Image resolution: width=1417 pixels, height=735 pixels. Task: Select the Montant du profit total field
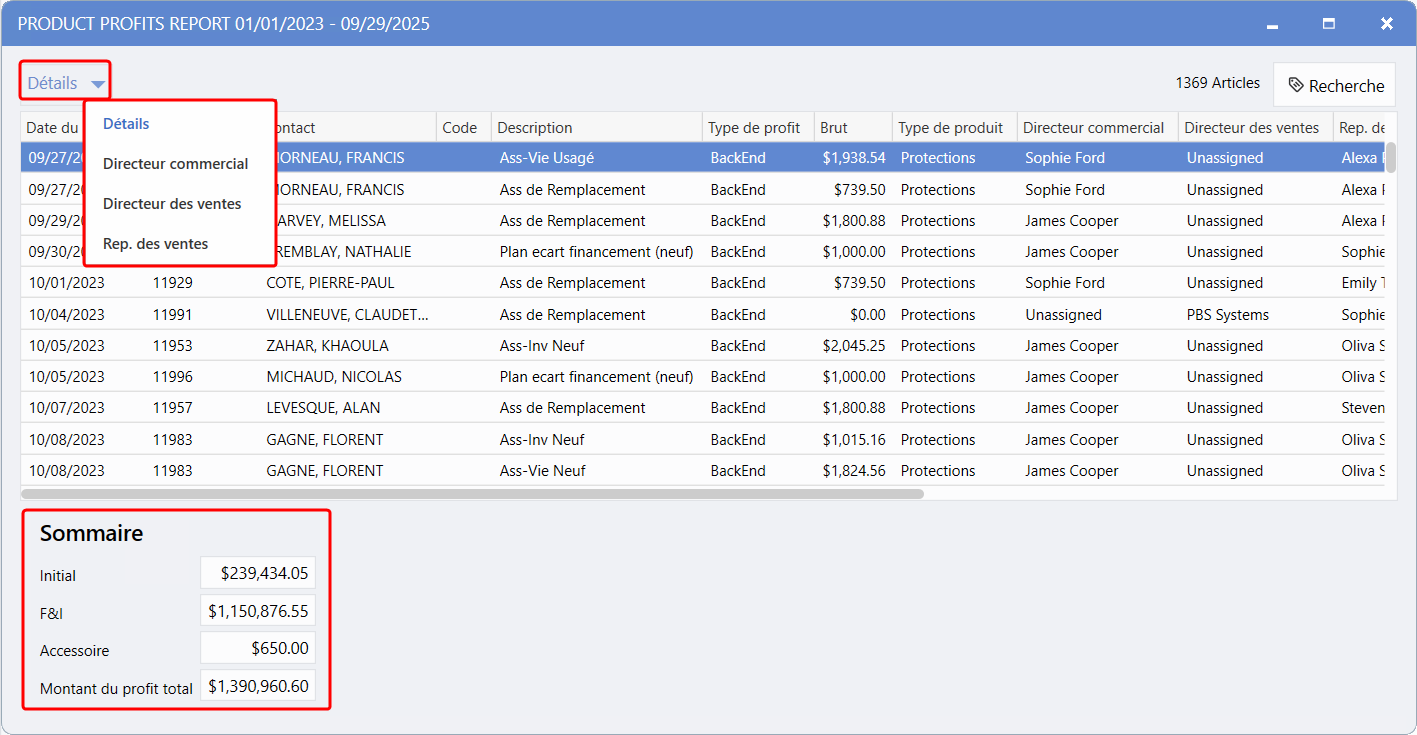tap(258, 686)
